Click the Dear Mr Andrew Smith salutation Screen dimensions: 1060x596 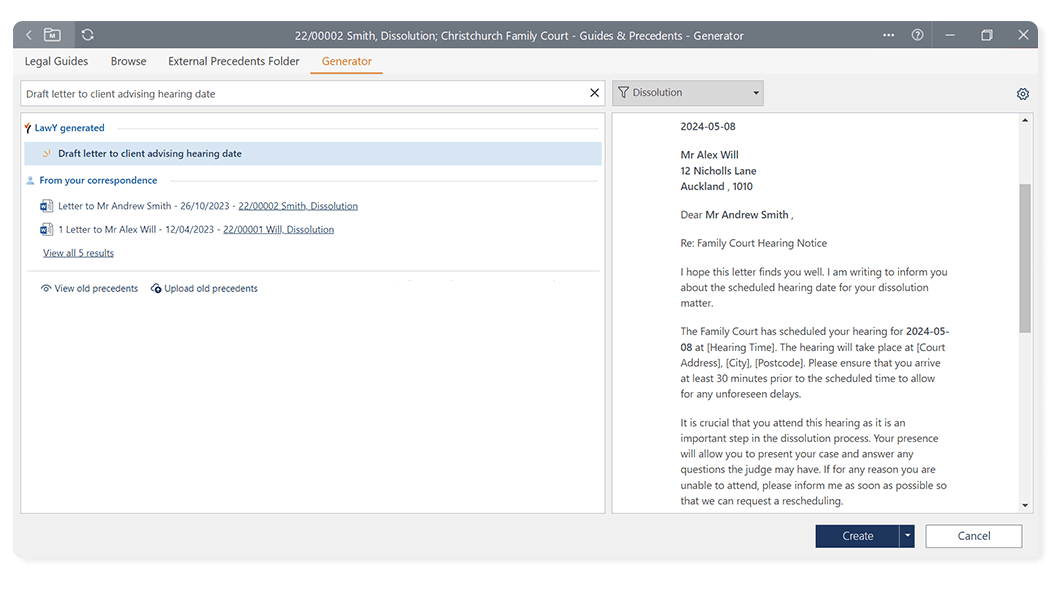(736, 215)
